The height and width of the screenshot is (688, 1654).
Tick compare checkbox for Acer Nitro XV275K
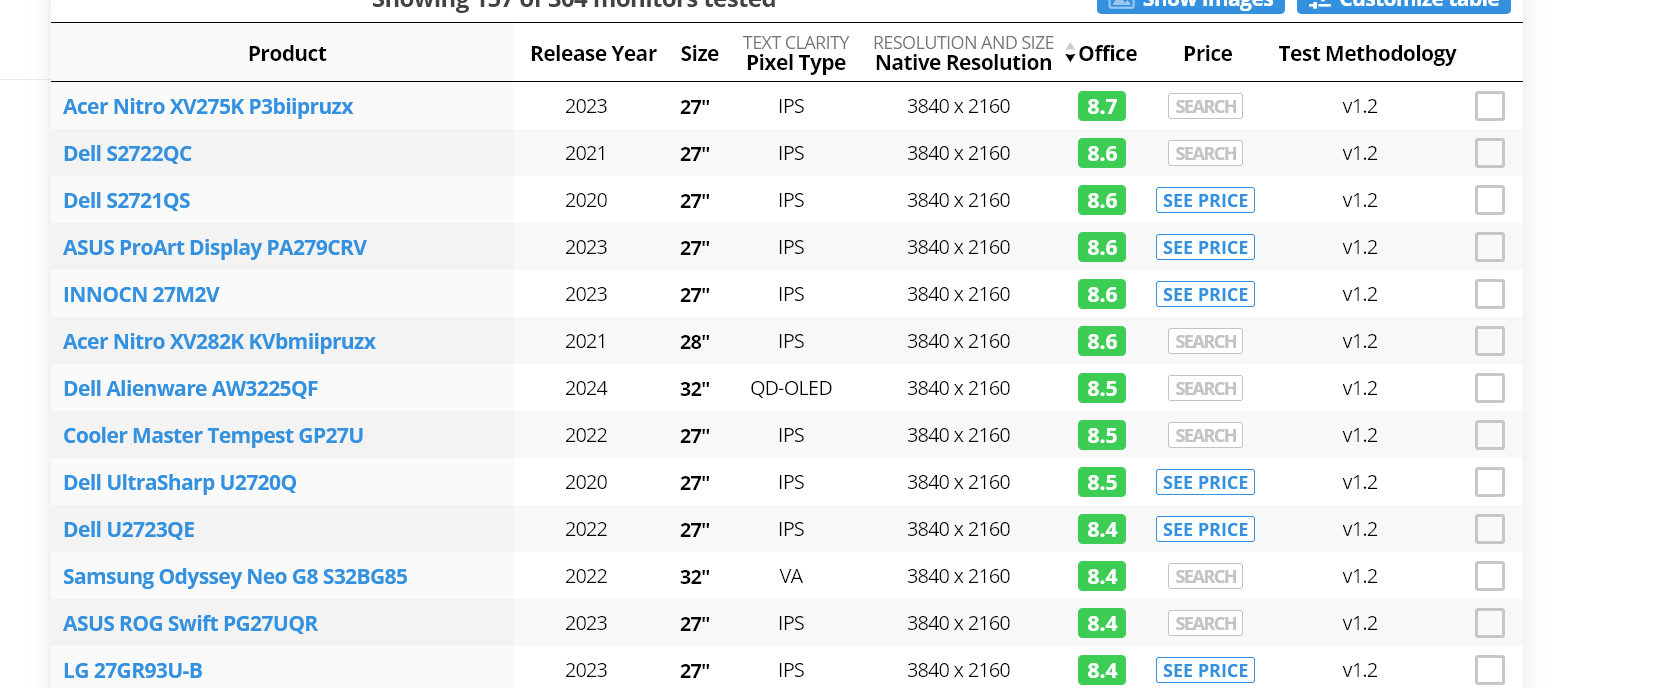(x=1490, y=106)
